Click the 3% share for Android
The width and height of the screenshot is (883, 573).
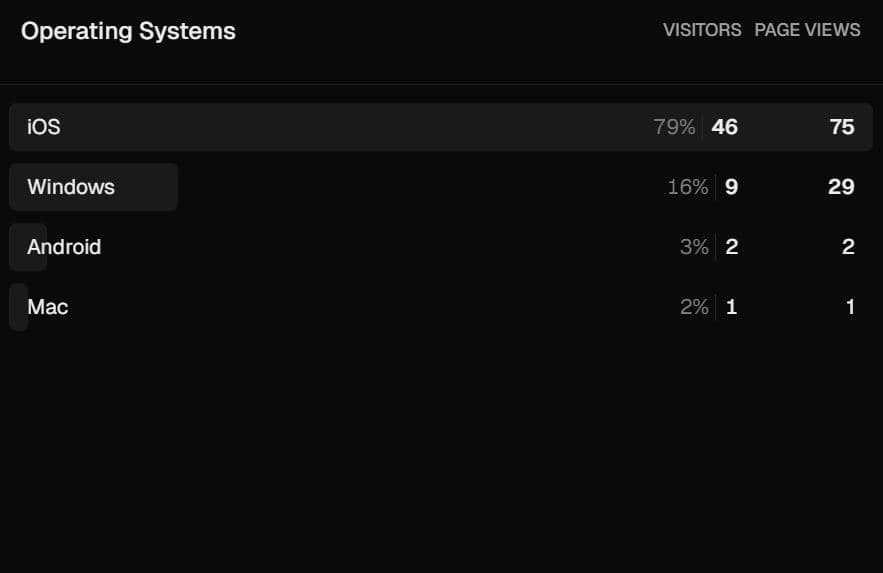(693, 247)
